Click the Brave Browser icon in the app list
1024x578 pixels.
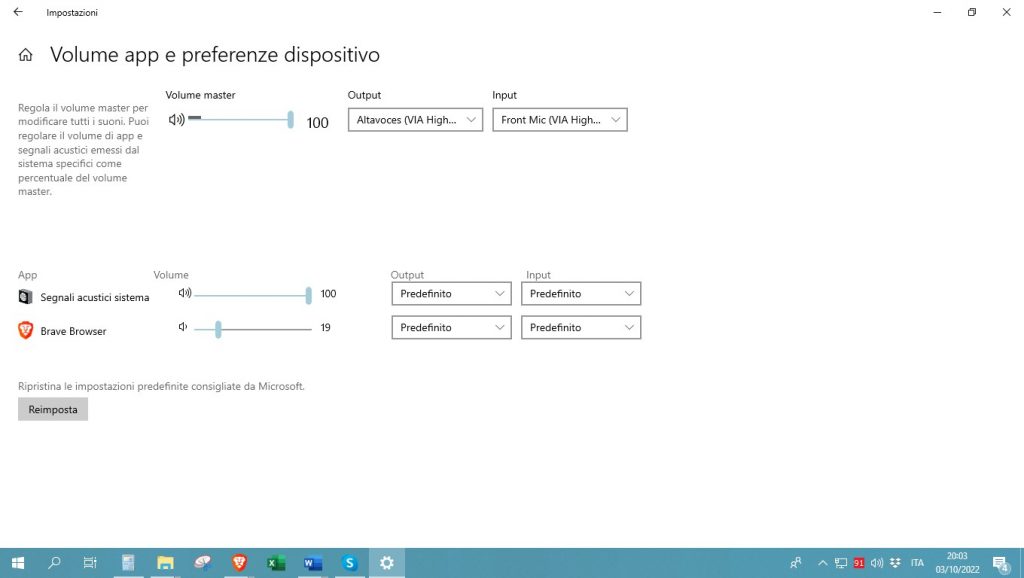[24, 330]
